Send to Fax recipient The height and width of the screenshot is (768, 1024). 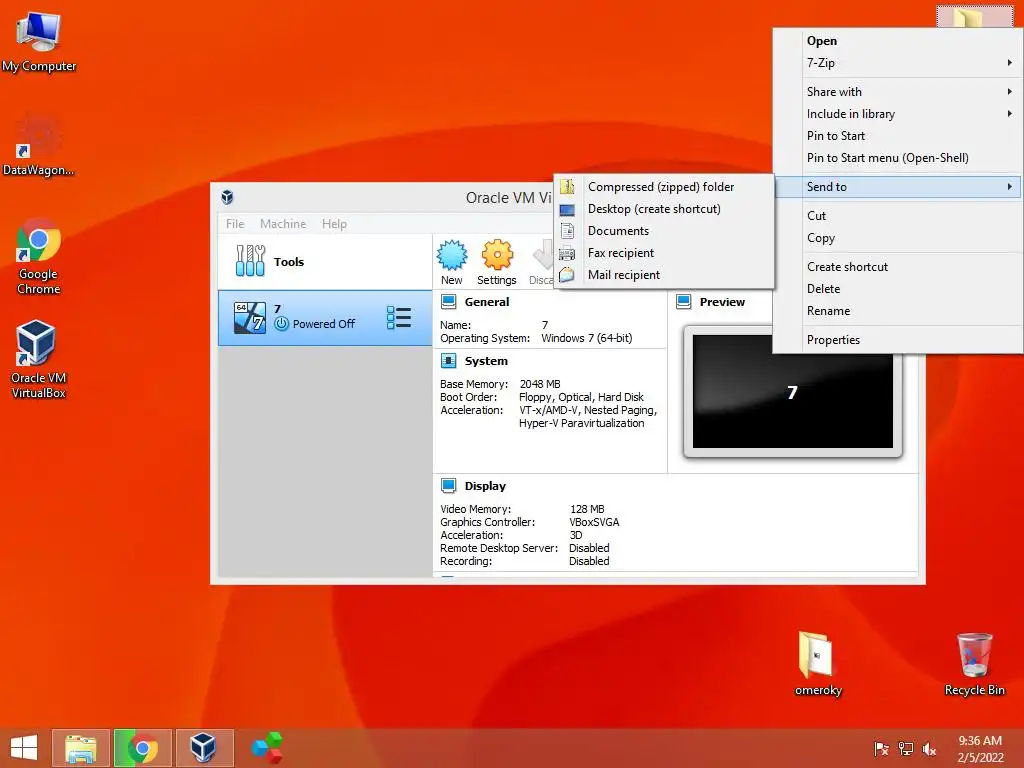pos(664,253)
